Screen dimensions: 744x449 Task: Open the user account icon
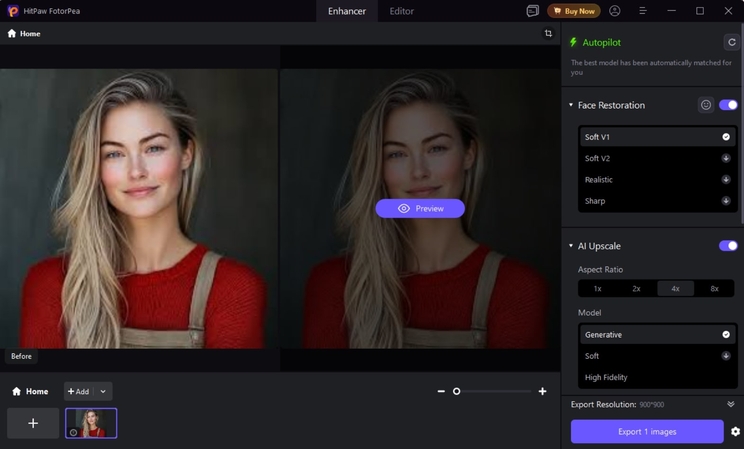(x=614, y=11)
